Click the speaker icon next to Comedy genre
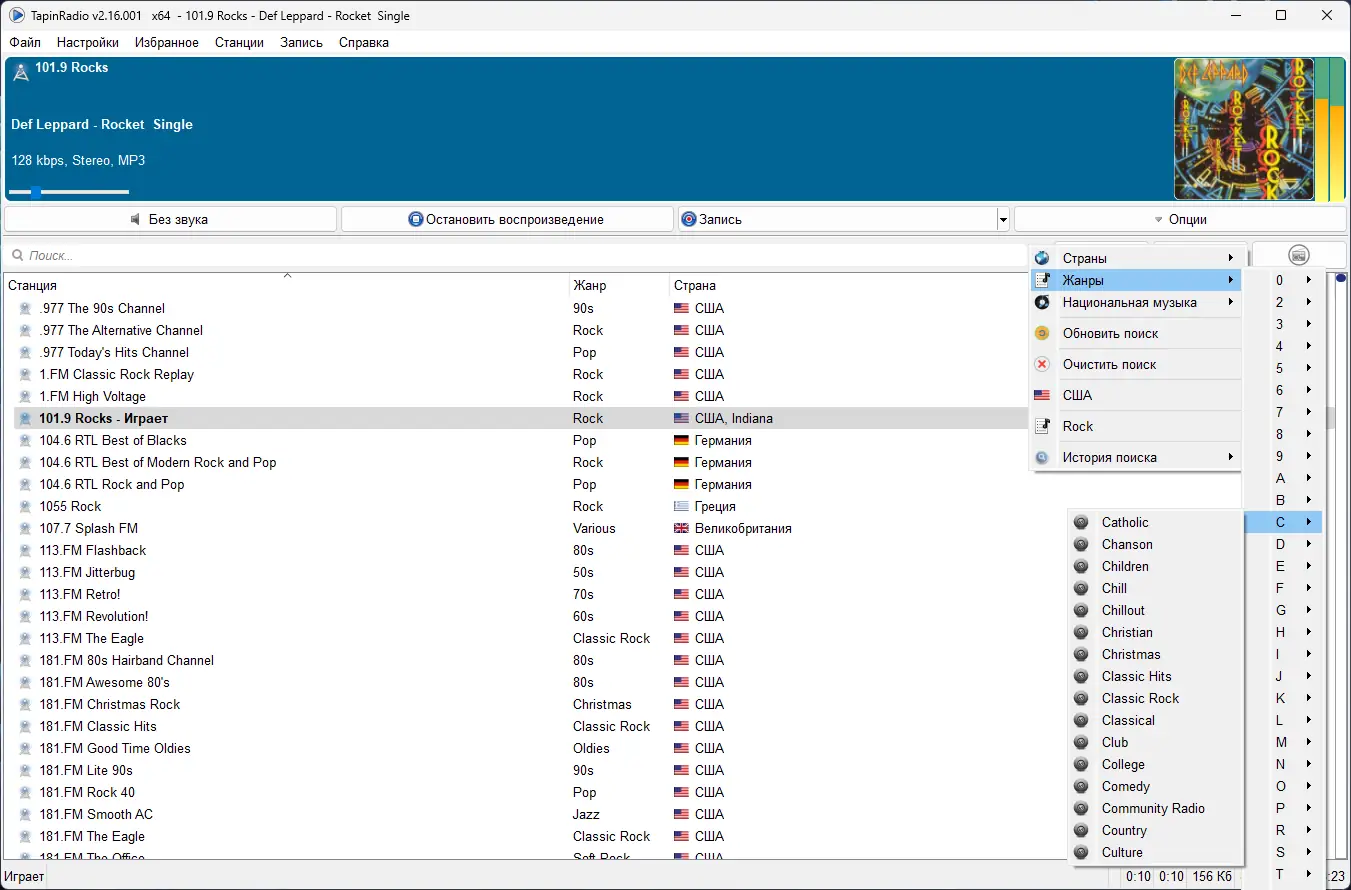Image resolution: width=1351 pixels, height=890 pixels. point(1081,786)
